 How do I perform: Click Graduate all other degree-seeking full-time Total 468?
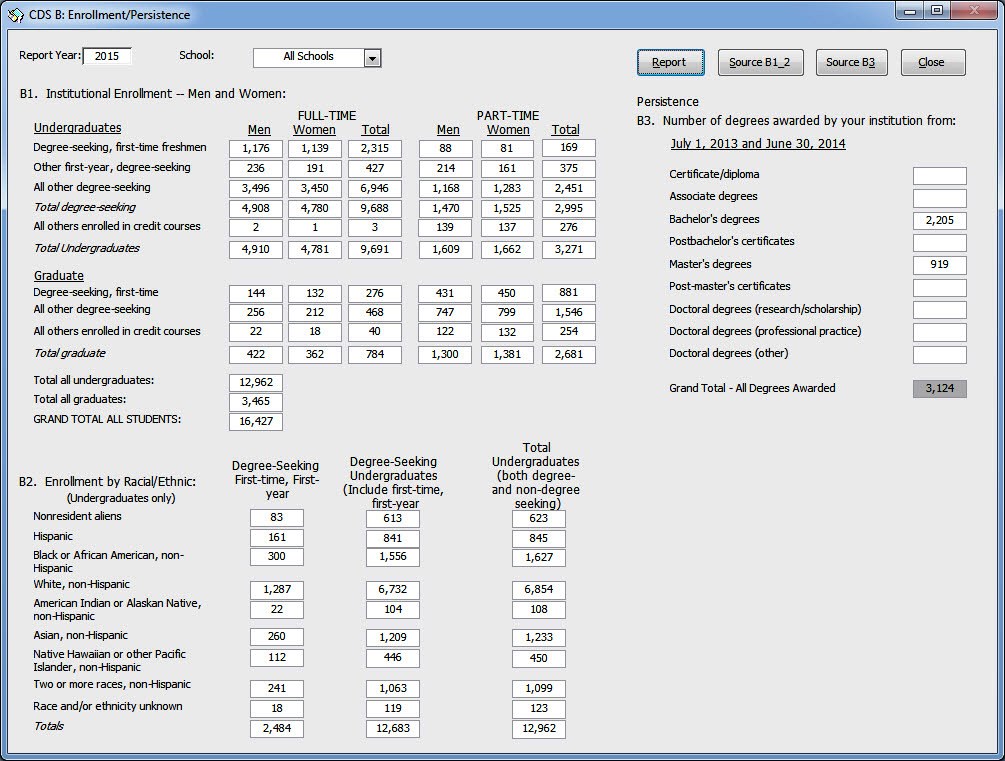375,313
